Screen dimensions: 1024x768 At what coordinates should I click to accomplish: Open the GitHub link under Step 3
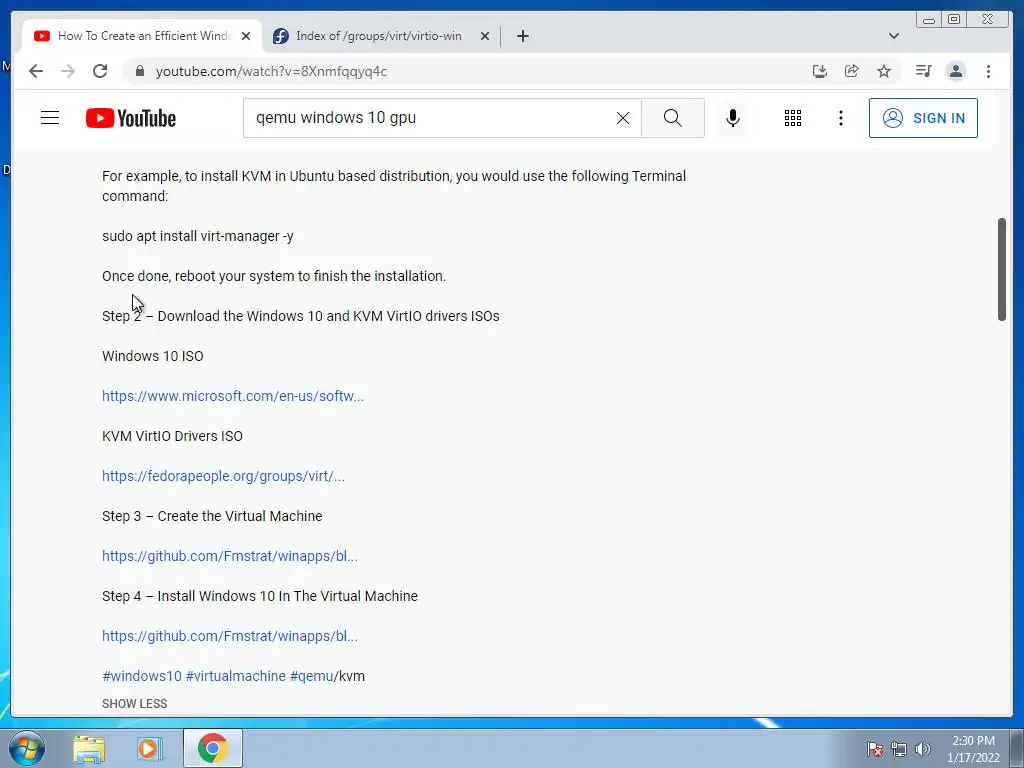(x=230, y=556)
